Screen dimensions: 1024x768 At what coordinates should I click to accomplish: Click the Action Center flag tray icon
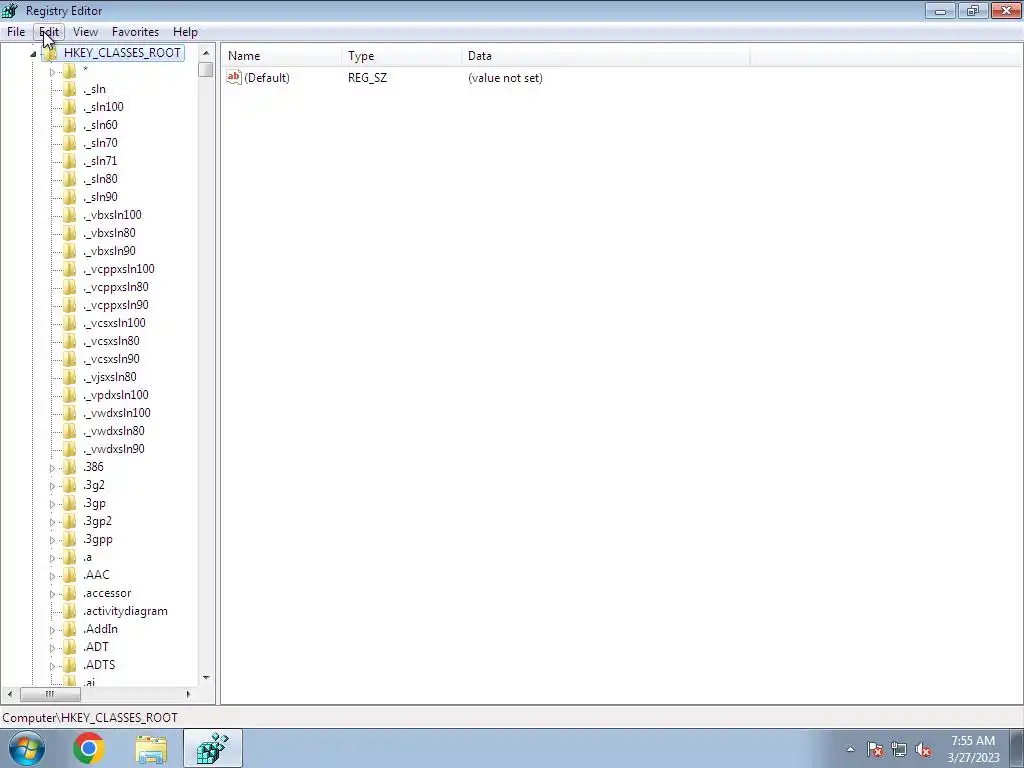(875, 749)
